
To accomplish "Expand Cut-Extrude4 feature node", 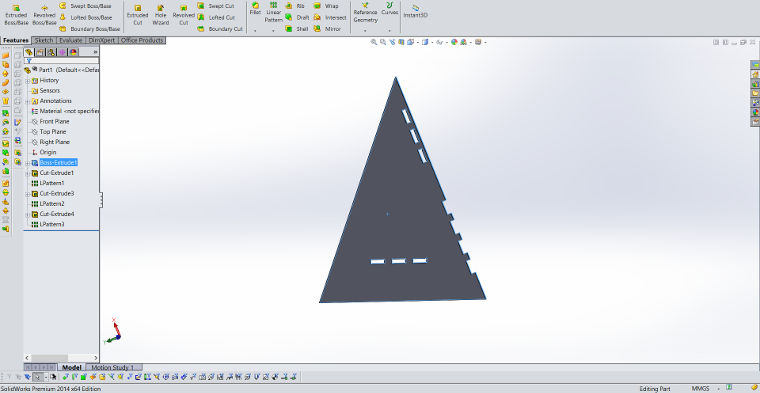I will tap(28, 214).
